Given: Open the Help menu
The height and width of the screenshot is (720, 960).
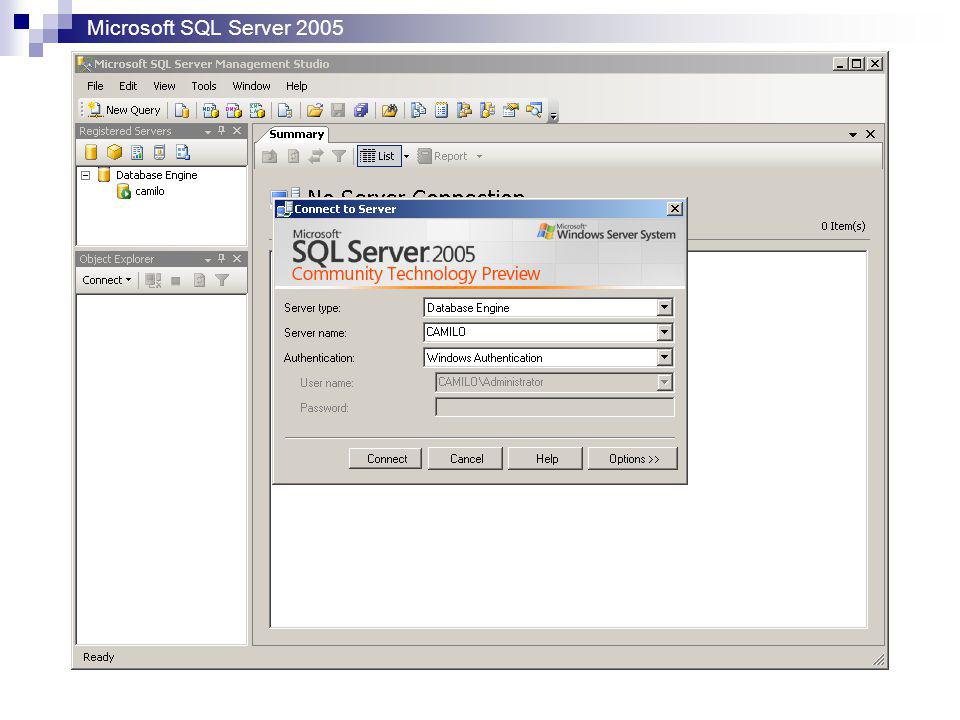Looking at the screenshot, I should (296, 86).
